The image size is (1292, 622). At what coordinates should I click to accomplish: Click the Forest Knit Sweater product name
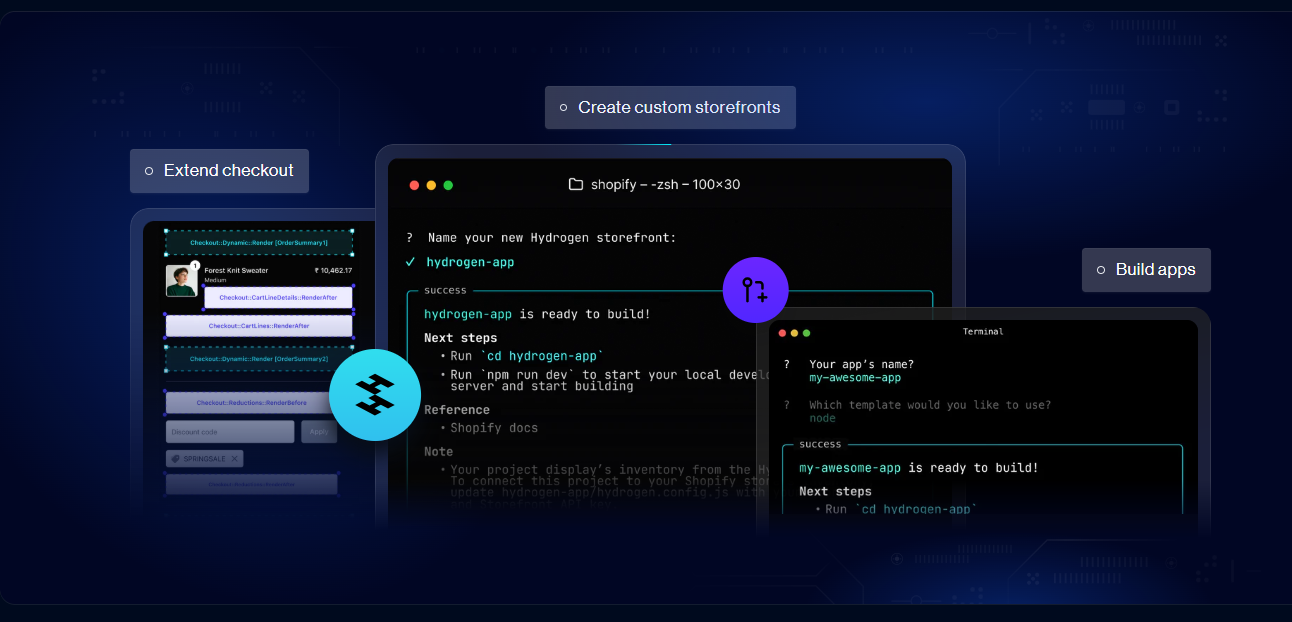click(236, 270)
